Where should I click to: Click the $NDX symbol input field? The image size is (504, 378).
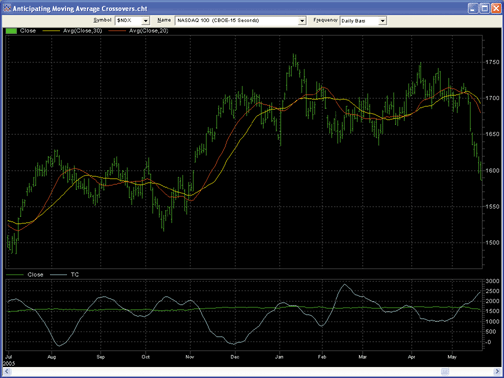point(129,21)
